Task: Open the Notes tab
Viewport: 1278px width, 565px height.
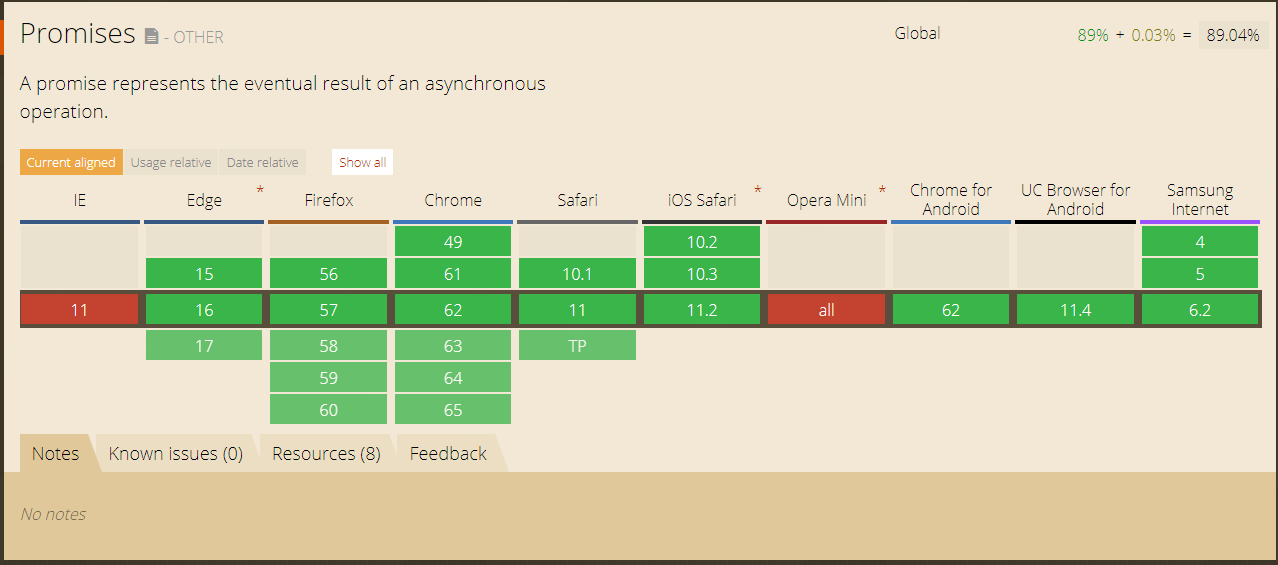Action: pos(55,453)
